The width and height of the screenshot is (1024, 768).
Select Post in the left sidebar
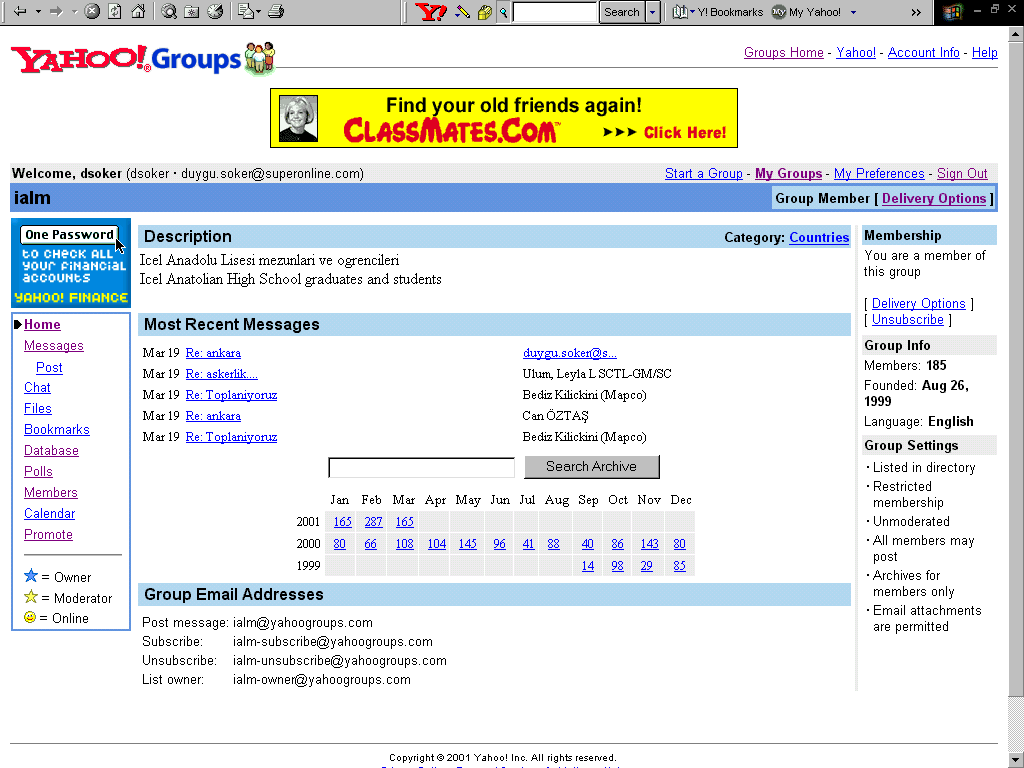pyautogui.click(x=49, y=368)
